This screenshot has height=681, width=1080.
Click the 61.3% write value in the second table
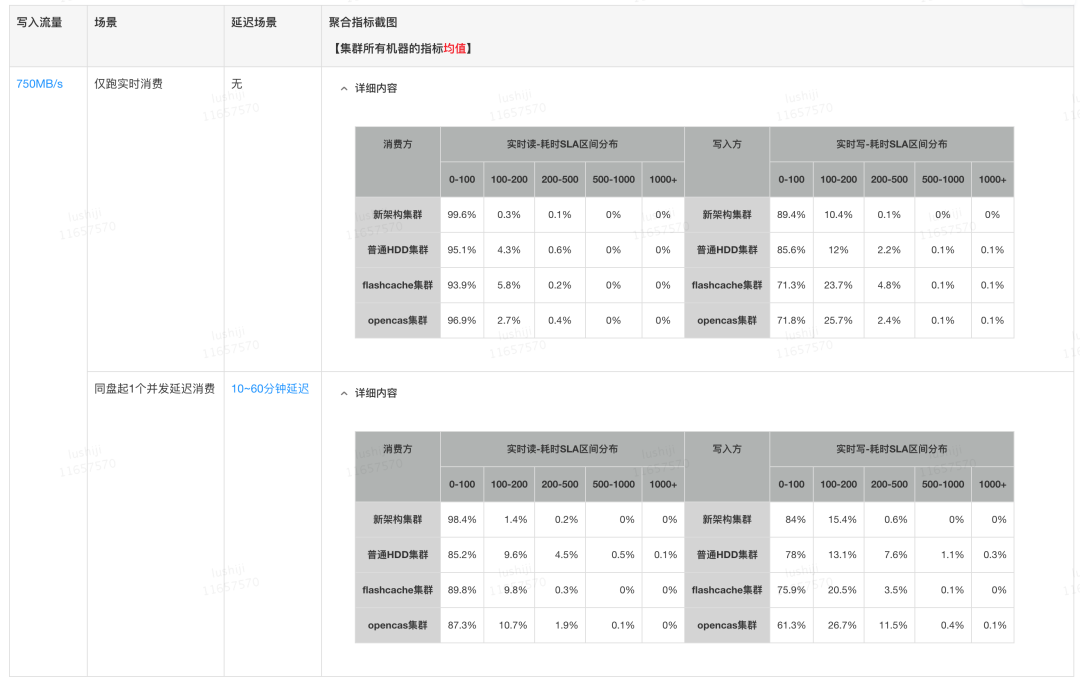pos(791,625)
